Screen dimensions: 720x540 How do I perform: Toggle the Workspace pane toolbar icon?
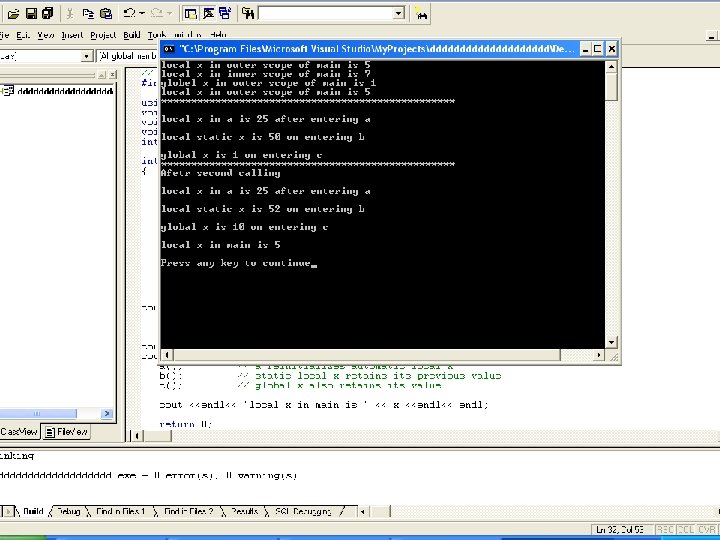pos(190,14)
